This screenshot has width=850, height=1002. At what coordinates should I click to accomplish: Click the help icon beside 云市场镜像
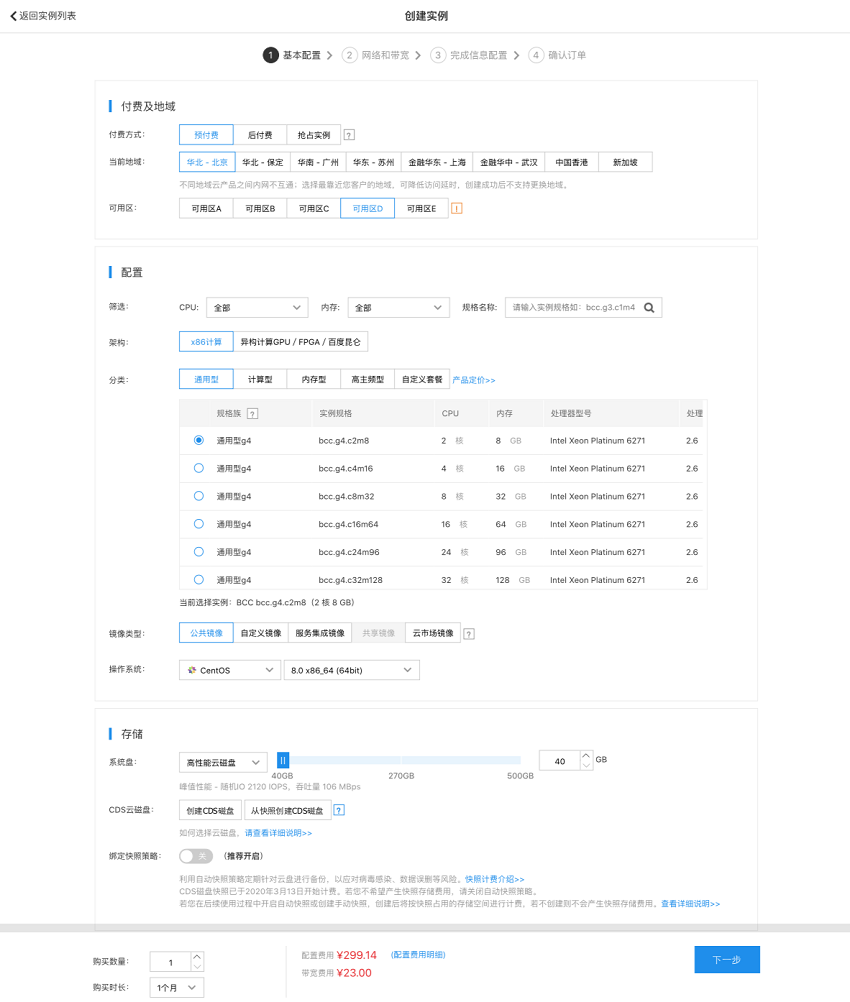click(x=469, y=634)
